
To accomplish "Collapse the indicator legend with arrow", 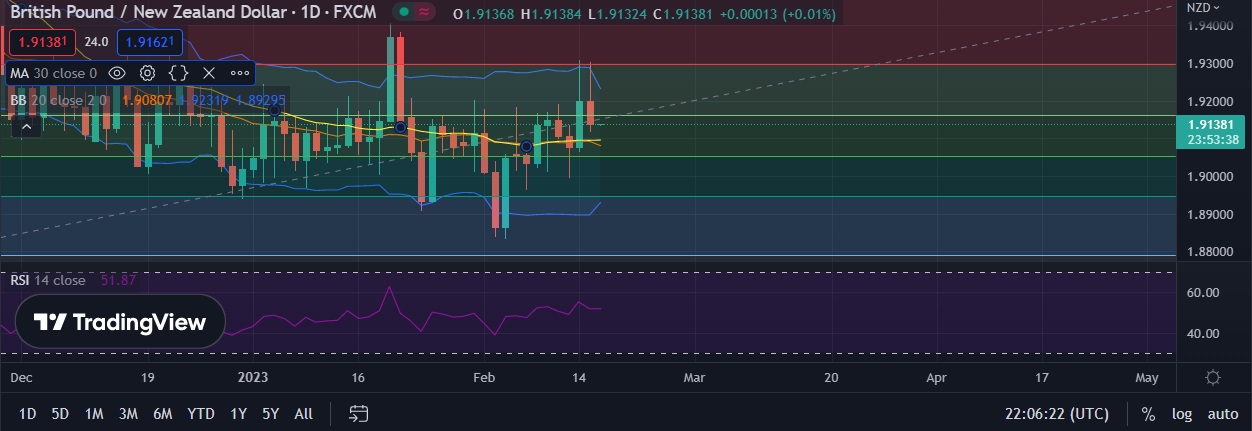I will click(27, 125).
